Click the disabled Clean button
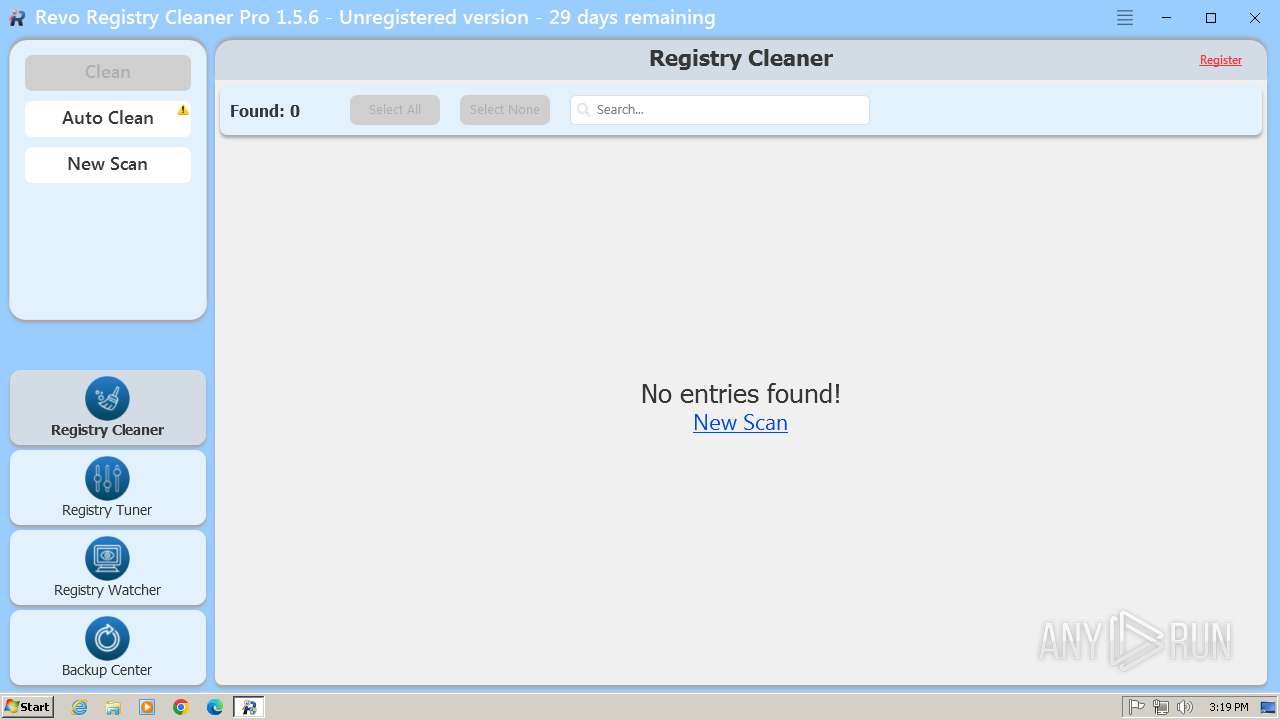 (108, 72)
